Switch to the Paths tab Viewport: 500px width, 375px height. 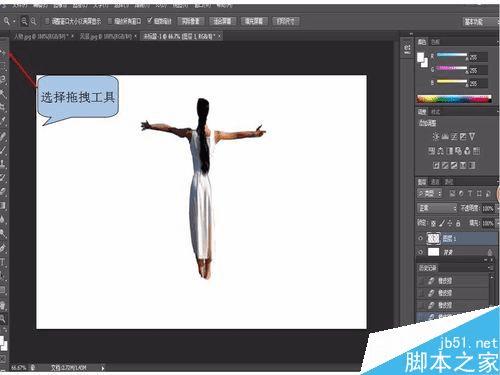[x=449, y=182]
